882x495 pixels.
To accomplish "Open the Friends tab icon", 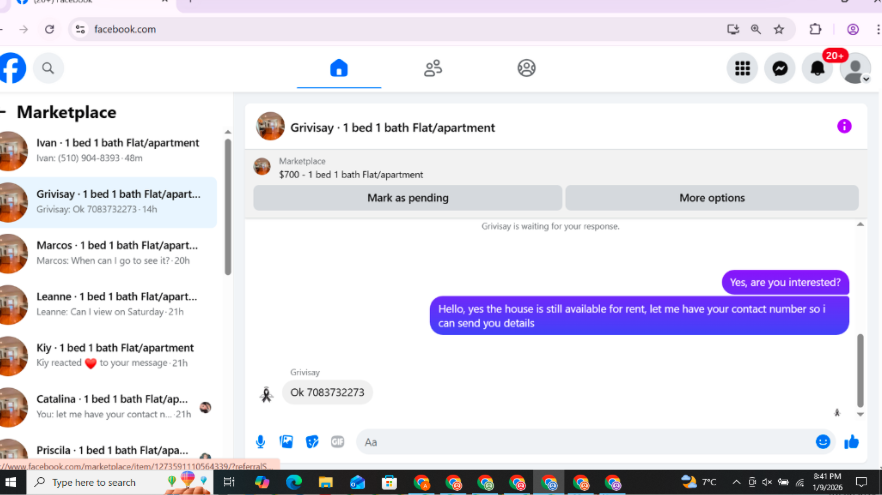I will [x=433, y=68].
